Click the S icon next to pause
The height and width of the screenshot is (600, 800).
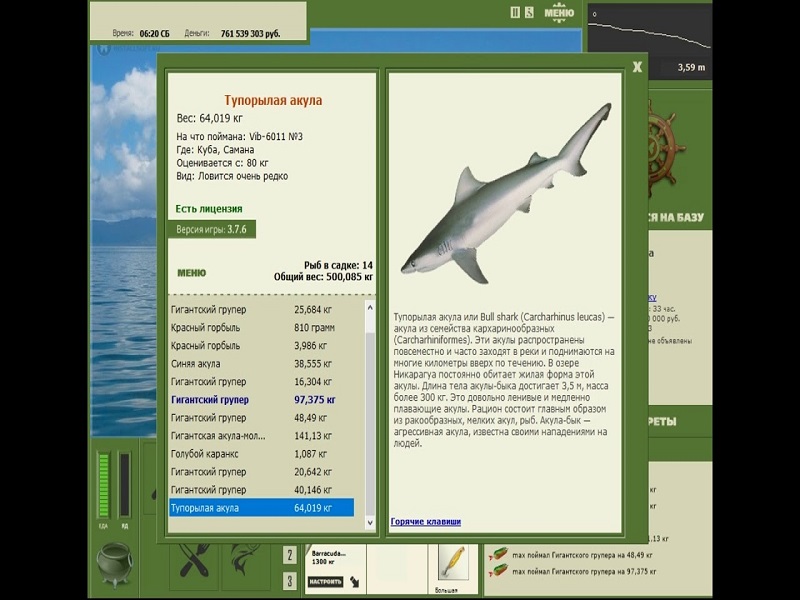[x=529, y=13]
